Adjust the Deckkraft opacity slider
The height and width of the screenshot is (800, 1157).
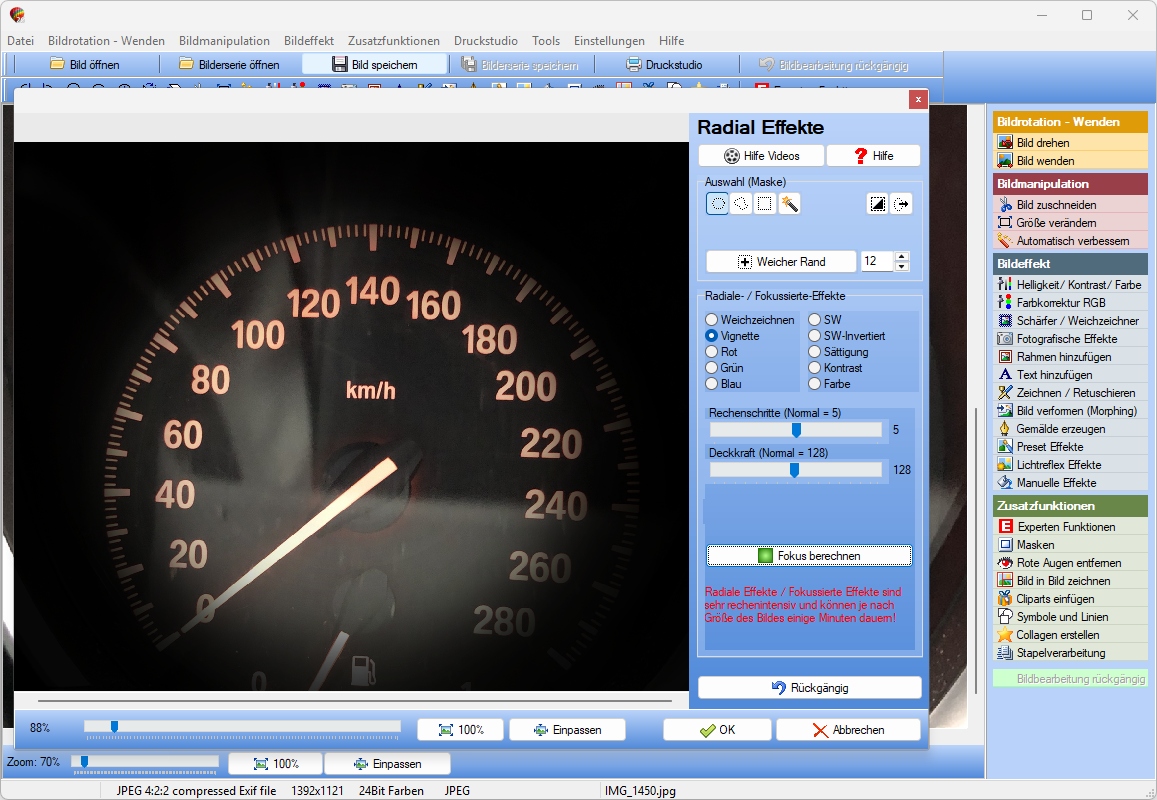795,469
